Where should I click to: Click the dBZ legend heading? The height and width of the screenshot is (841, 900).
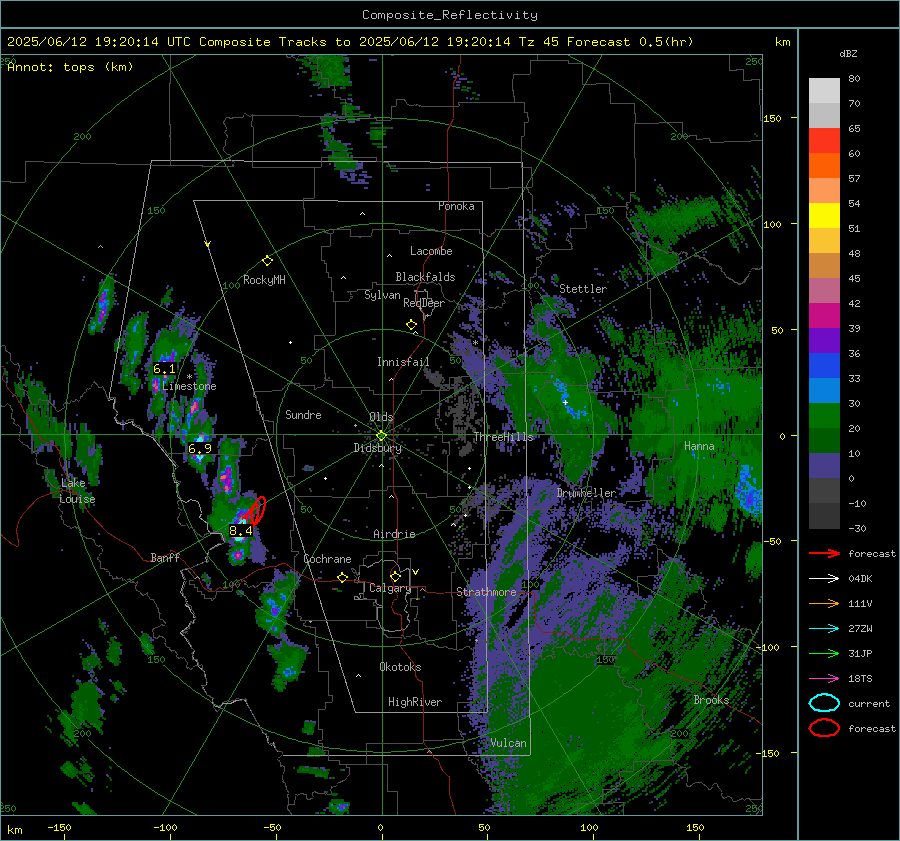coord(848,53)
